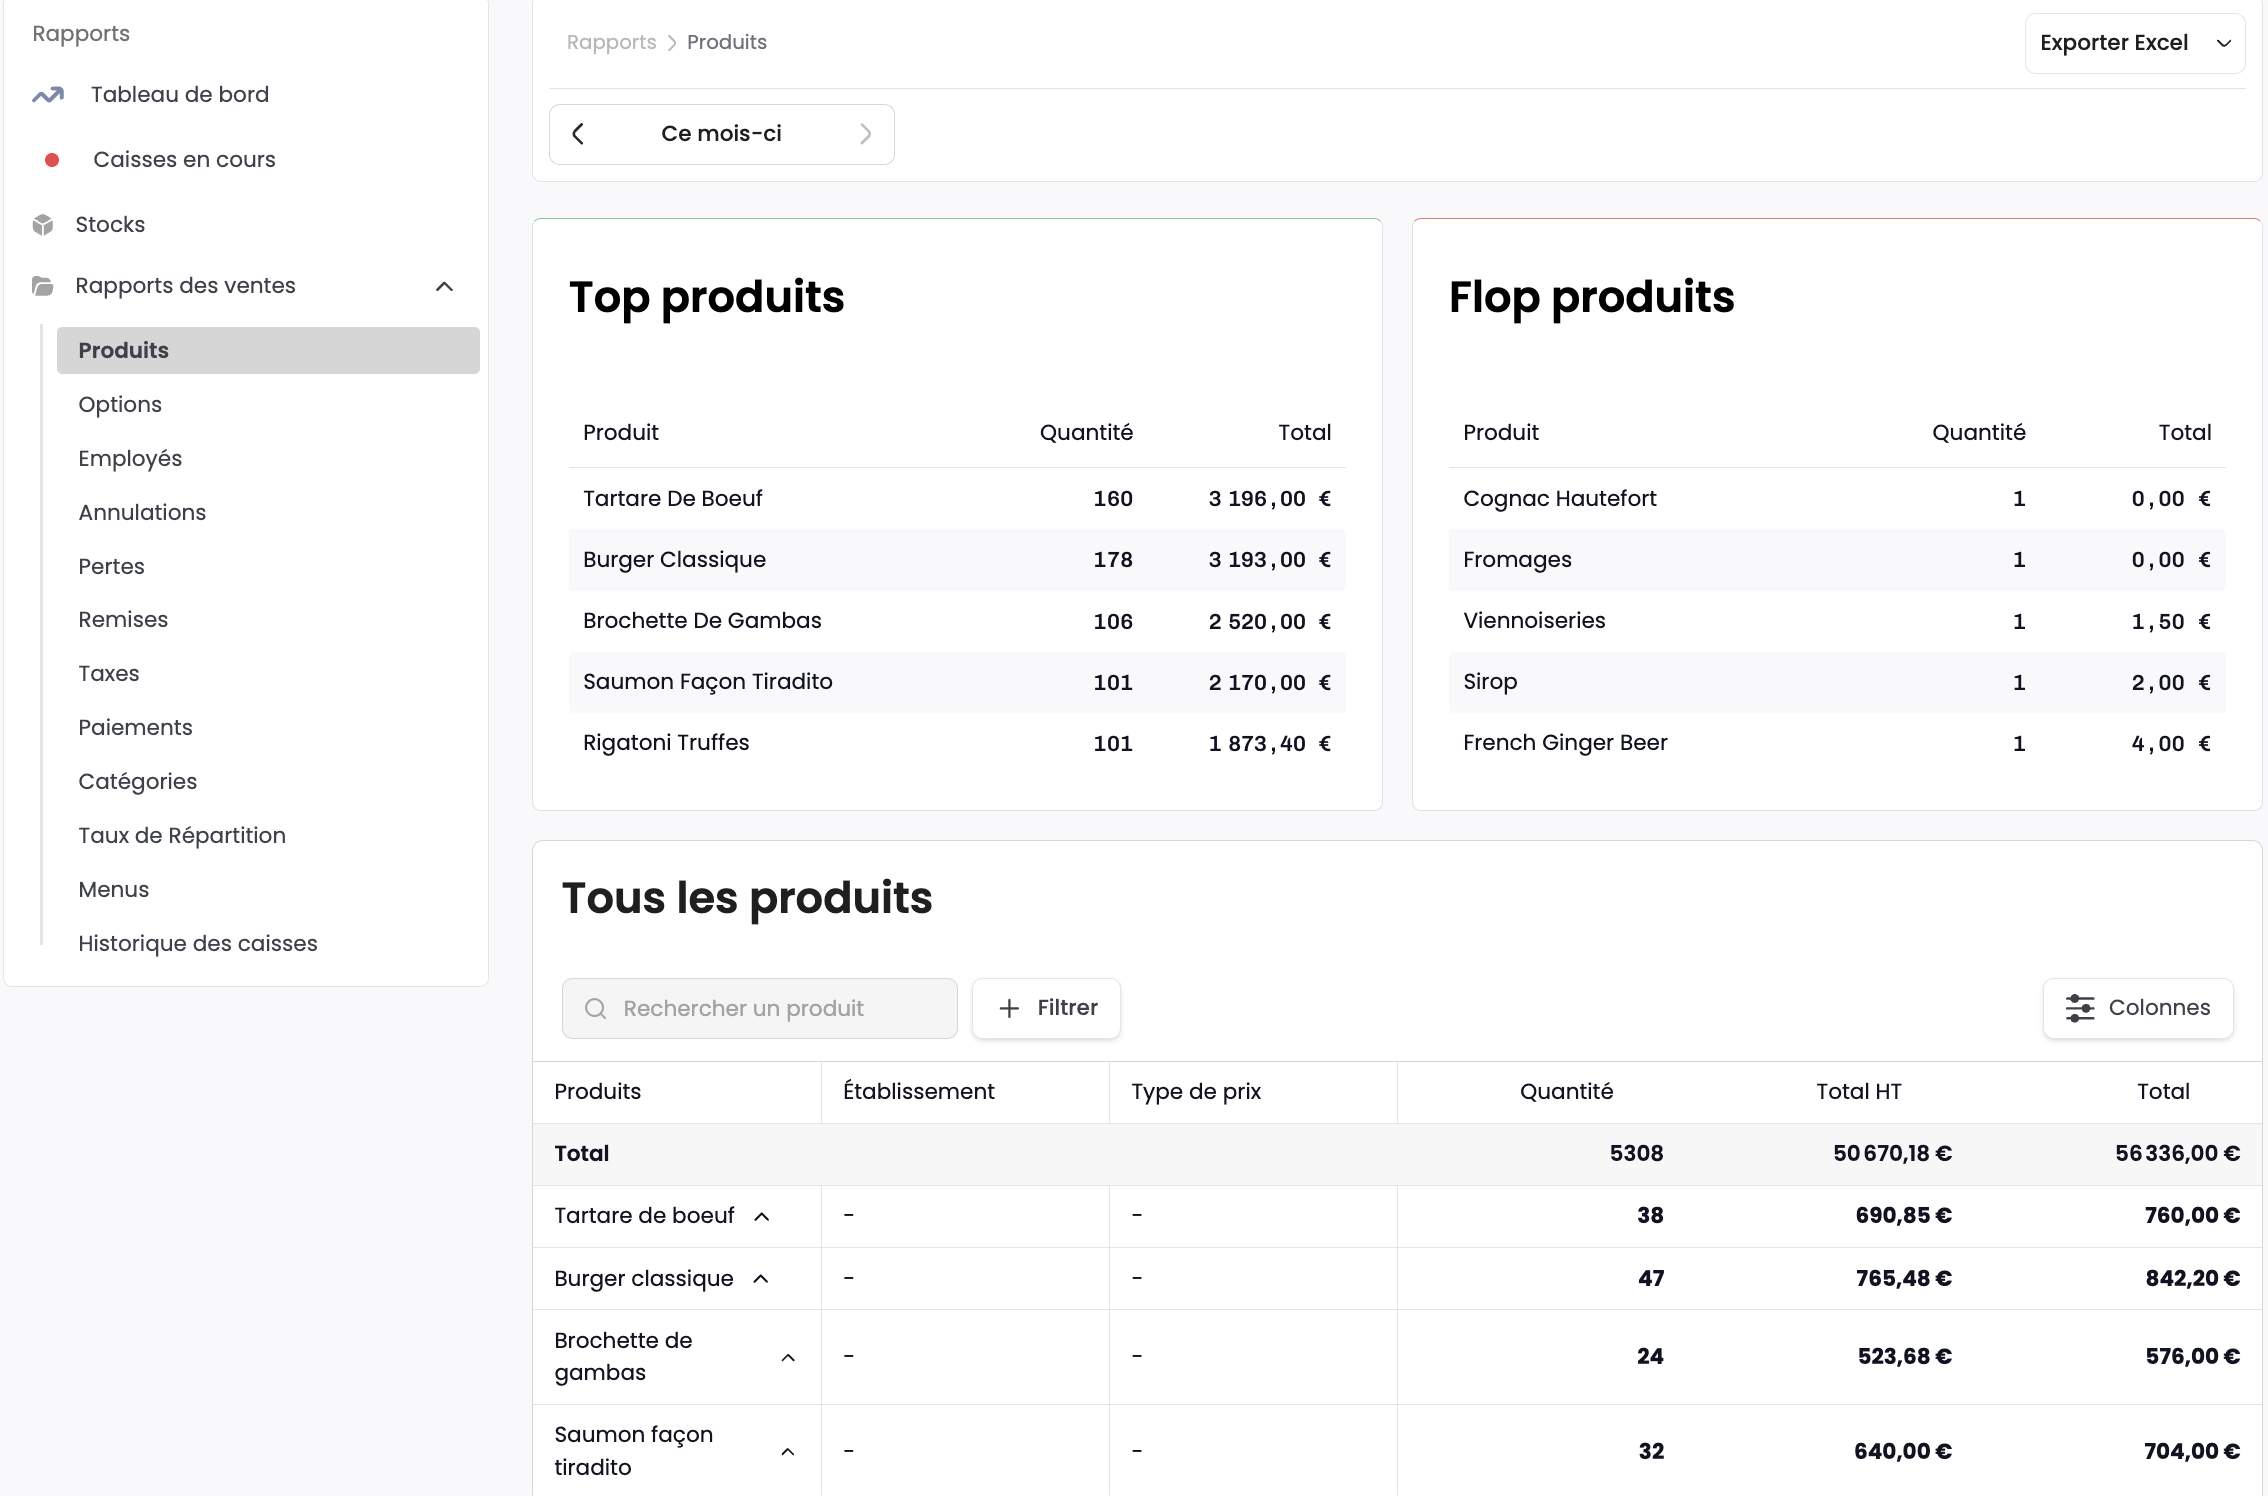Screen dimensions: 2268x1496
Task: Open the Tableau de bord chart icon
Action: click(x=47, y=94)
